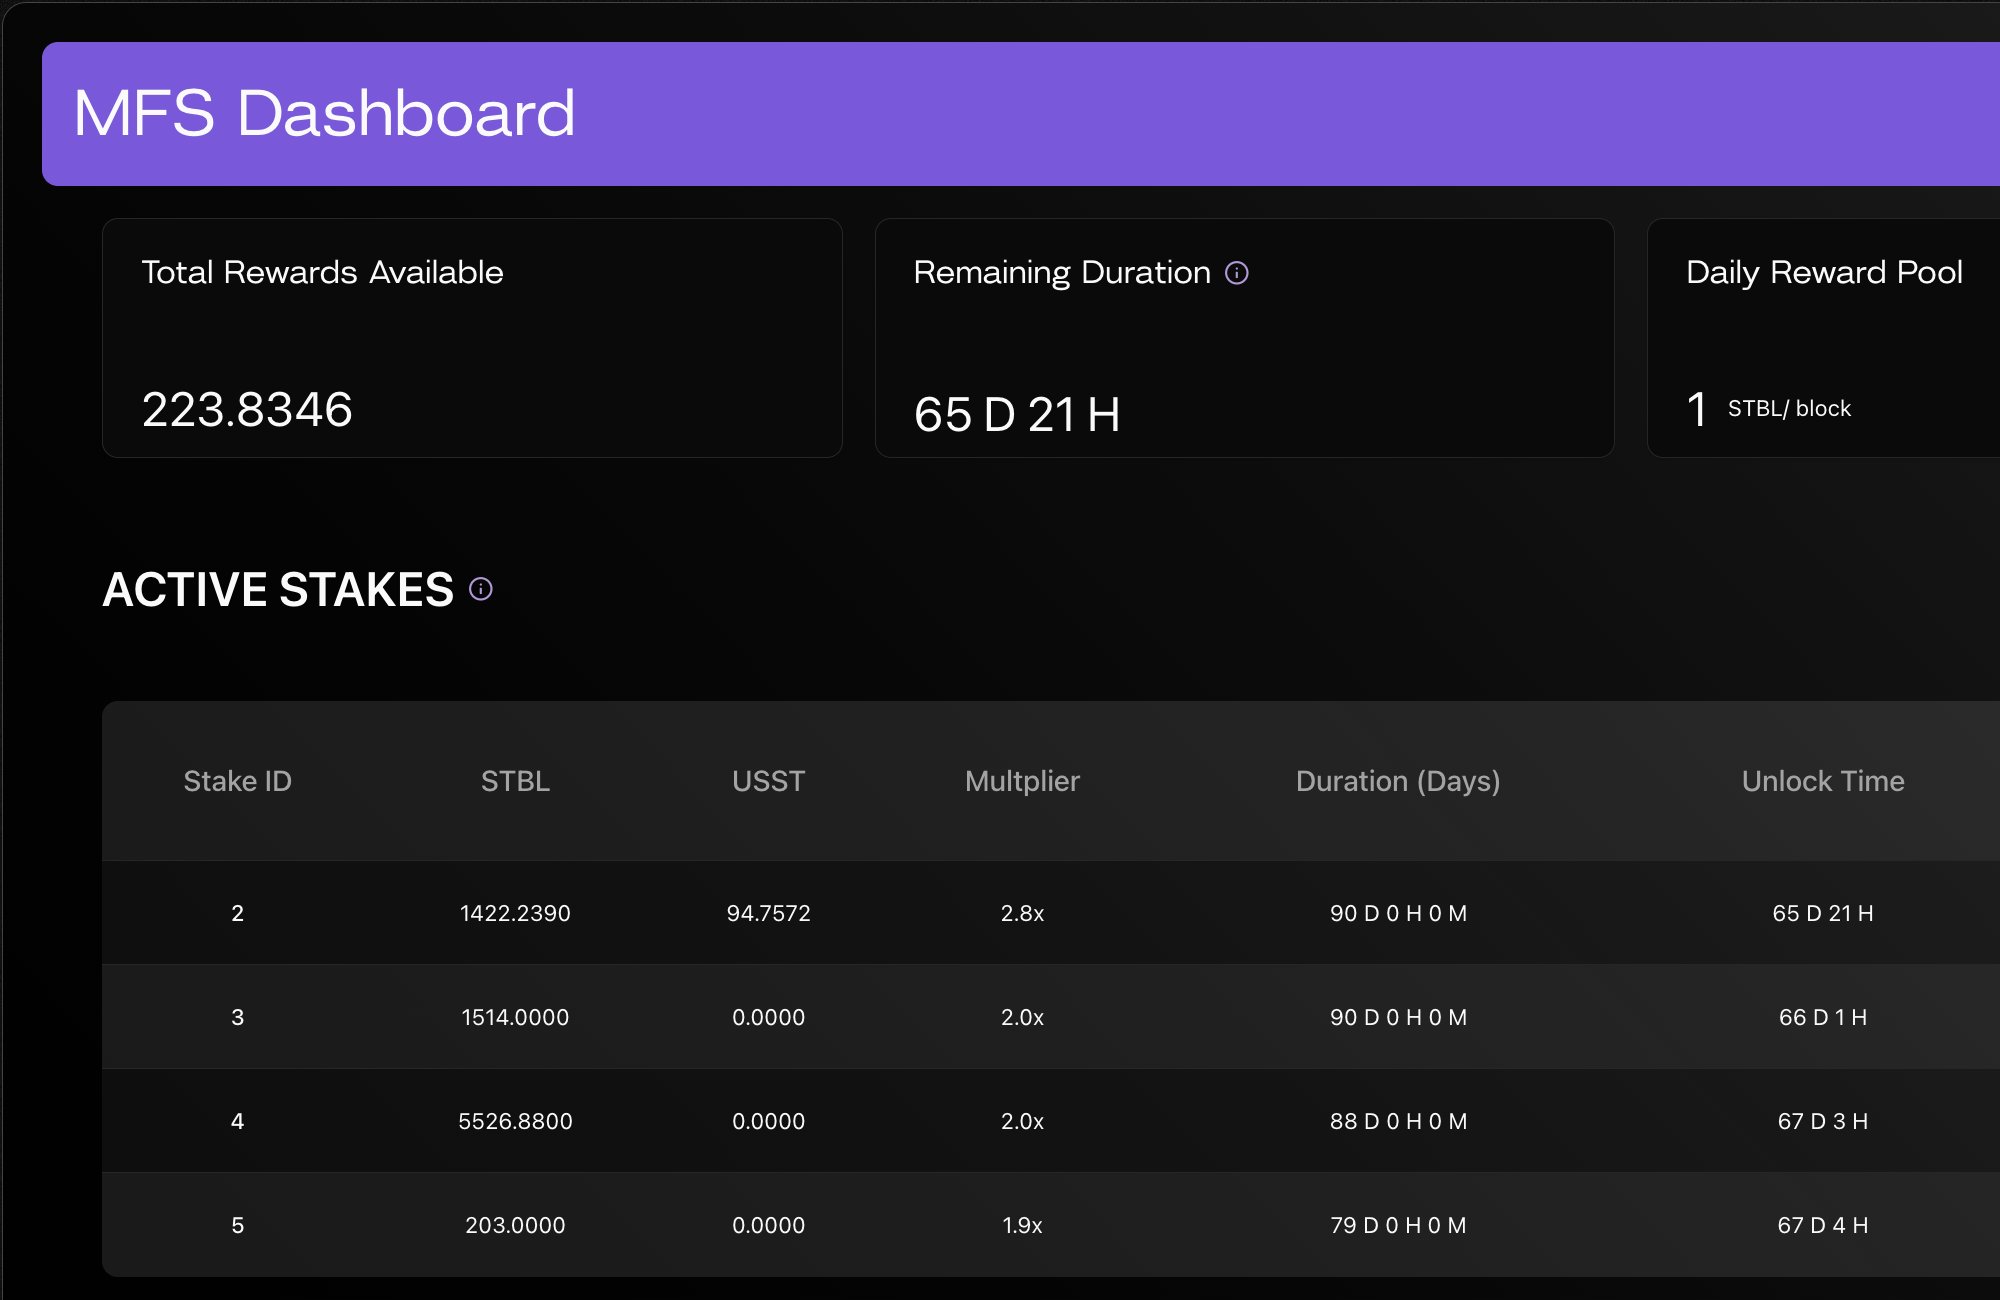Click the Duration (Days) column header
The image size is (2000, 1300).
1398,781
